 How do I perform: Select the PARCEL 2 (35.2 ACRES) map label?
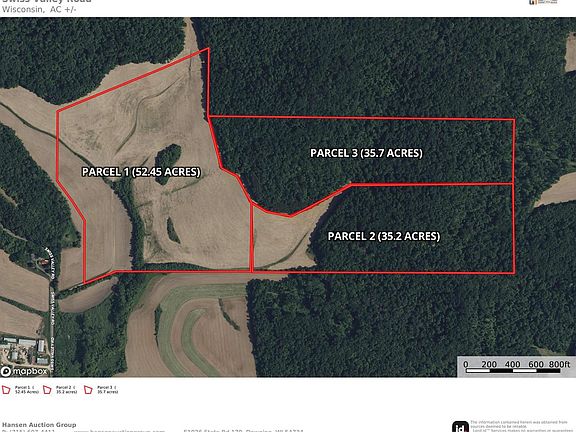pyautogui.click(x=384, y=236)
